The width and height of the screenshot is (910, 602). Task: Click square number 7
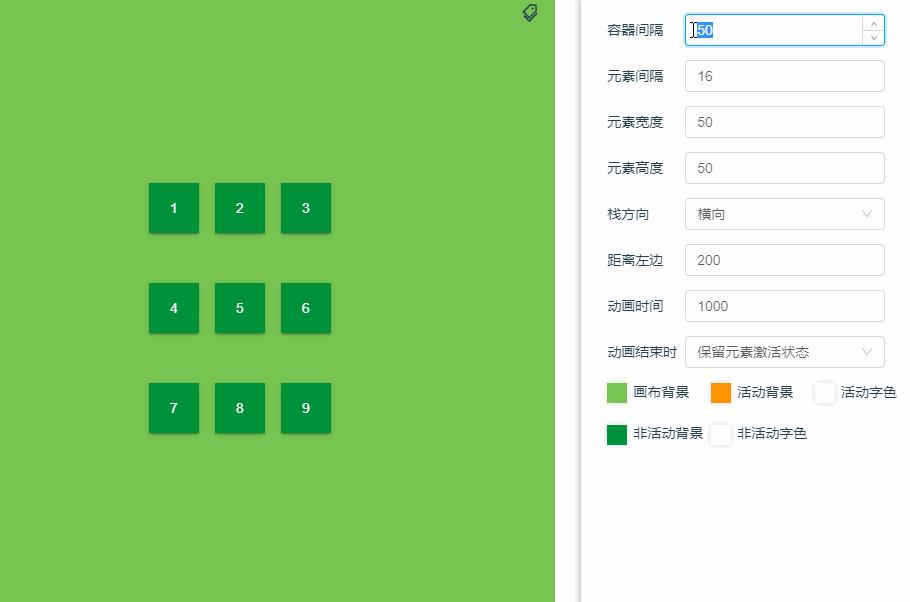point(174,408)
